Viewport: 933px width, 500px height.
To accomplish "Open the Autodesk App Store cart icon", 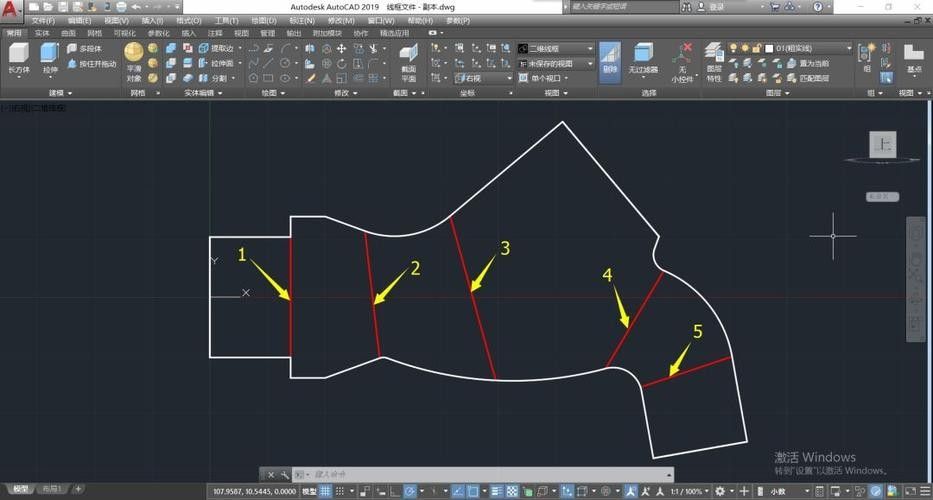I will click(775, 7).
